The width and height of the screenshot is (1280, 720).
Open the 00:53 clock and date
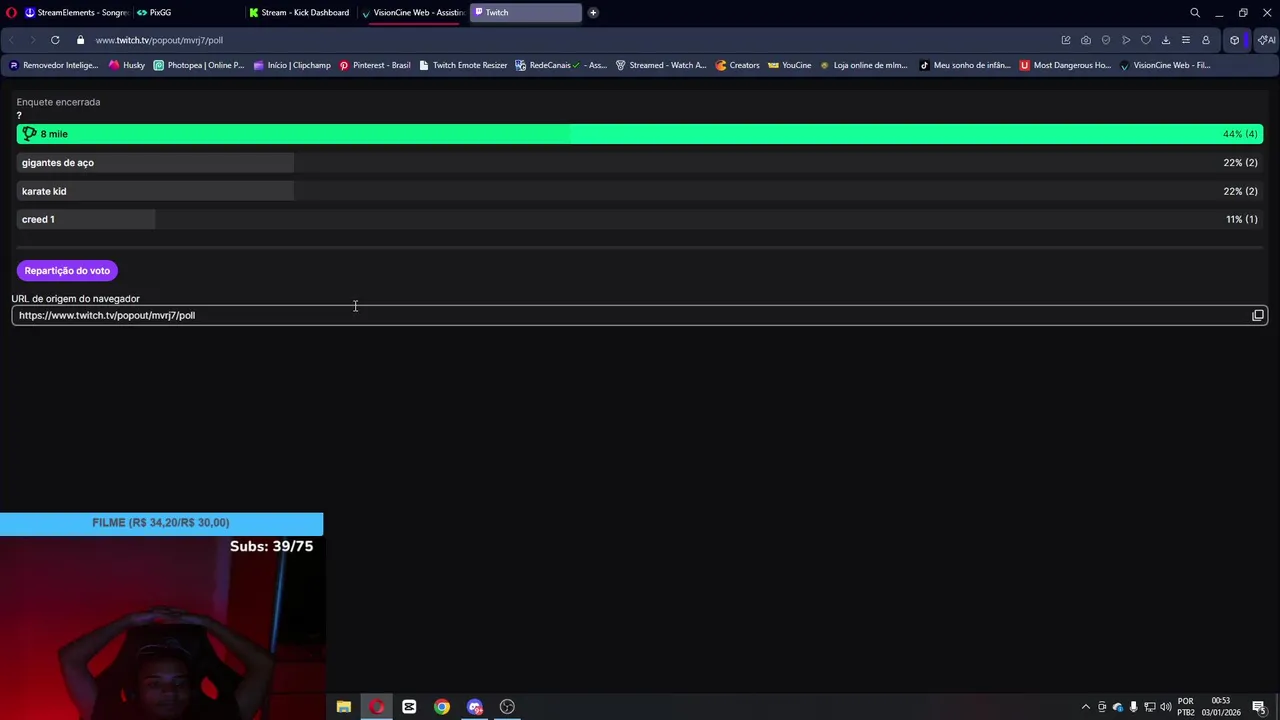click(1221, 707)
